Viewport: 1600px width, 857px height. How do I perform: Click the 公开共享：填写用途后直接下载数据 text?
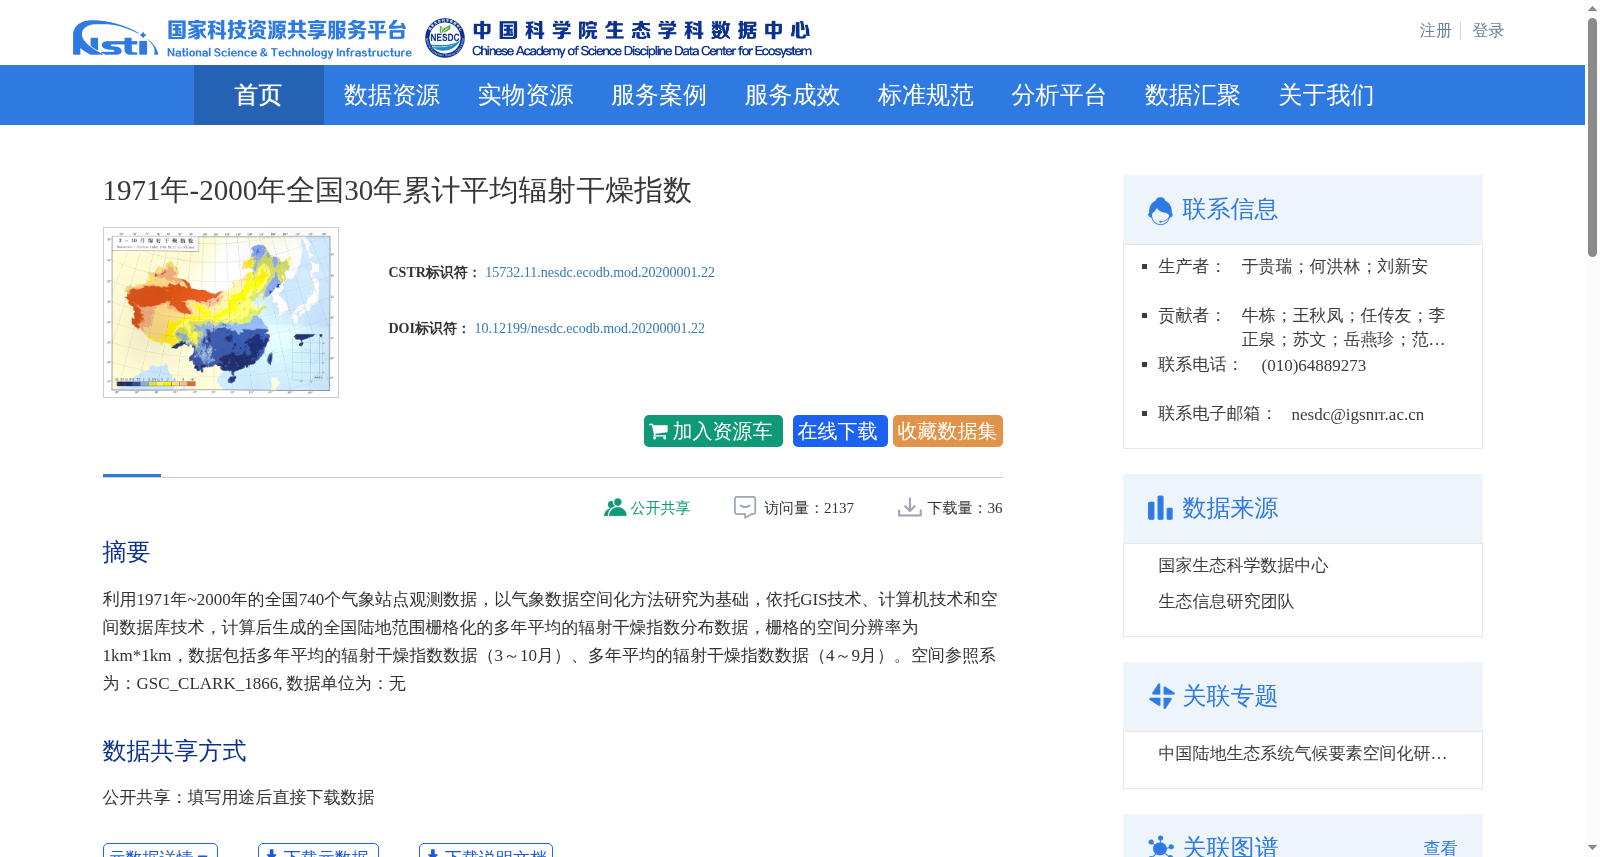click(238, 798)
